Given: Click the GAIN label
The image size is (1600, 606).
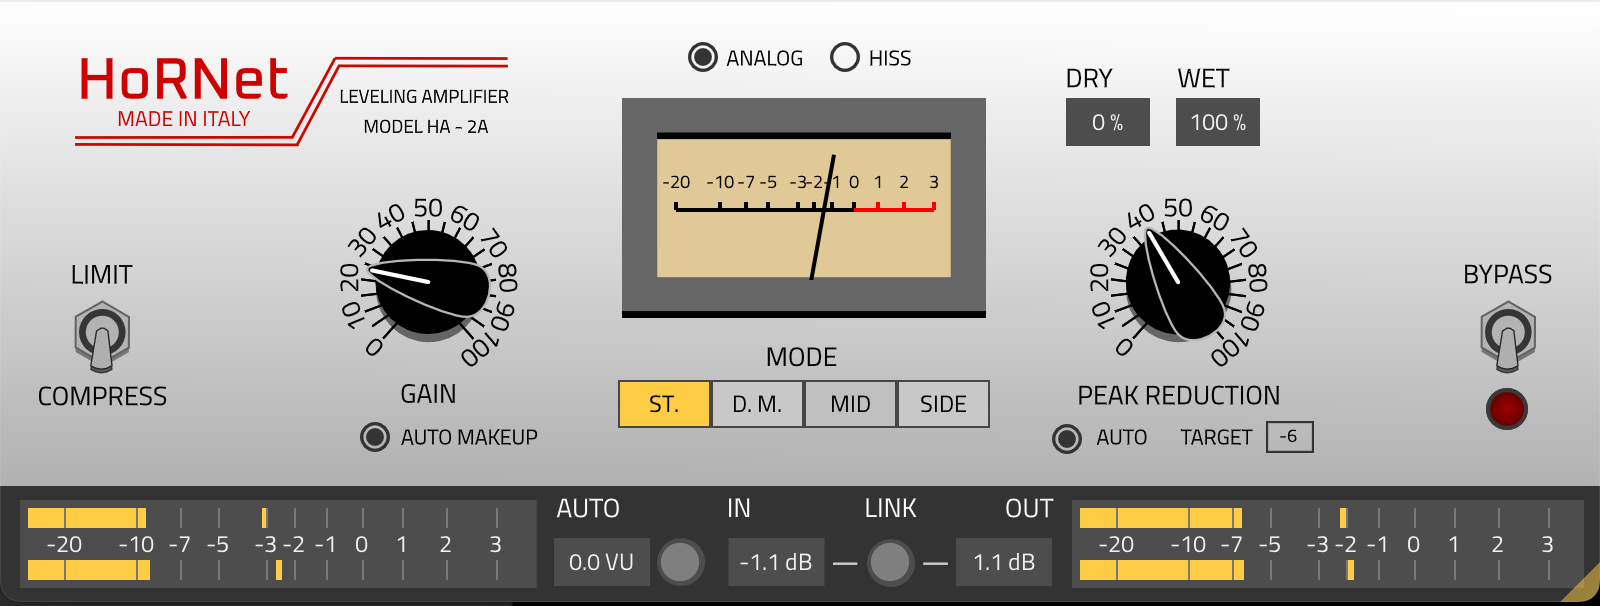Looking at the screenshot, I should click(x=428, y=395).
